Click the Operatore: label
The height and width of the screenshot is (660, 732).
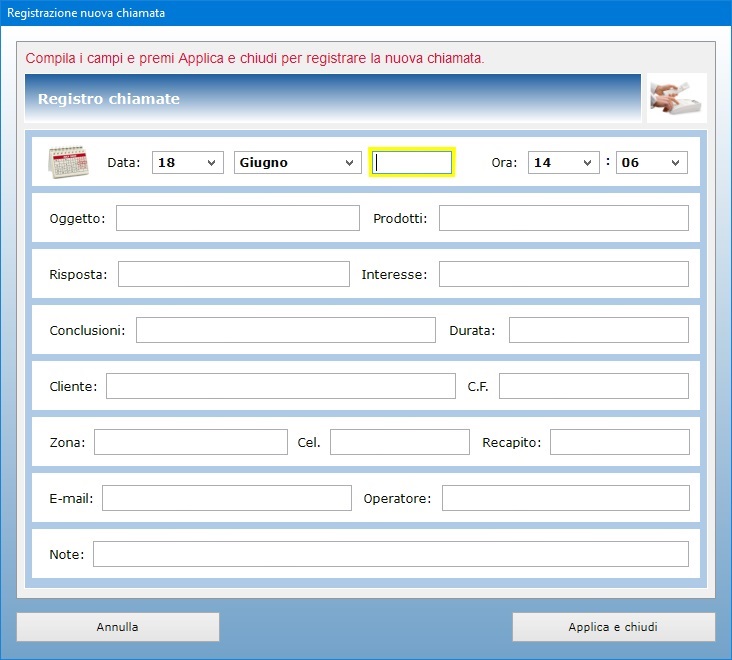pos(397,499)
